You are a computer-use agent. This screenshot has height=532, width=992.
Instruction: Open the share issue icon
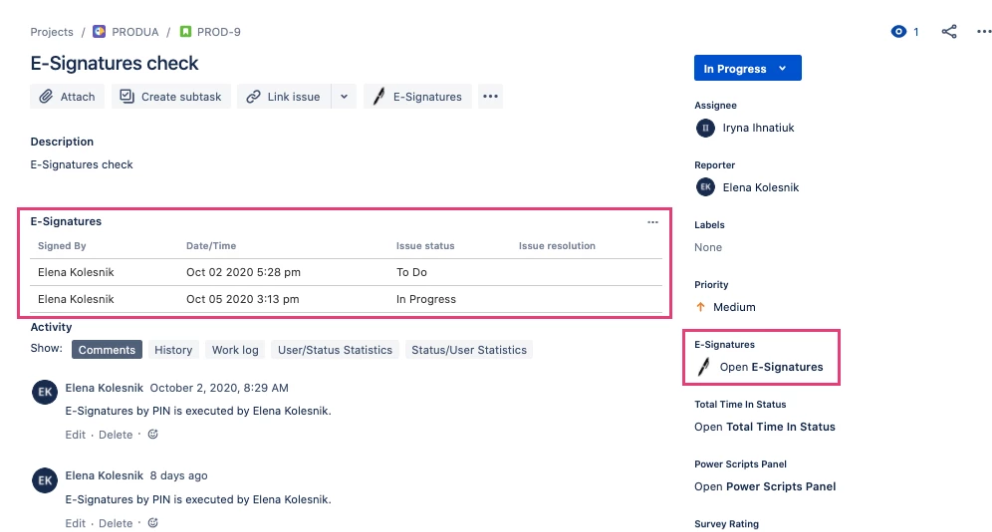(x=949, y=32)
